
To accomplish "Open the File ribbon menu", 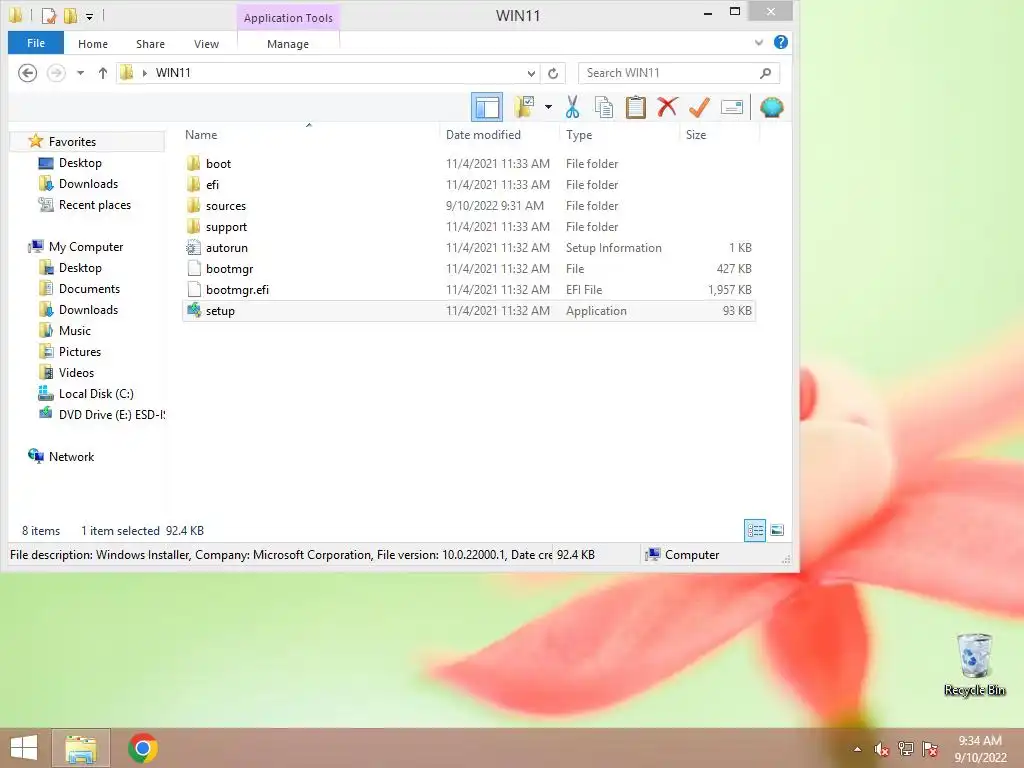I will tap(36, 43).
